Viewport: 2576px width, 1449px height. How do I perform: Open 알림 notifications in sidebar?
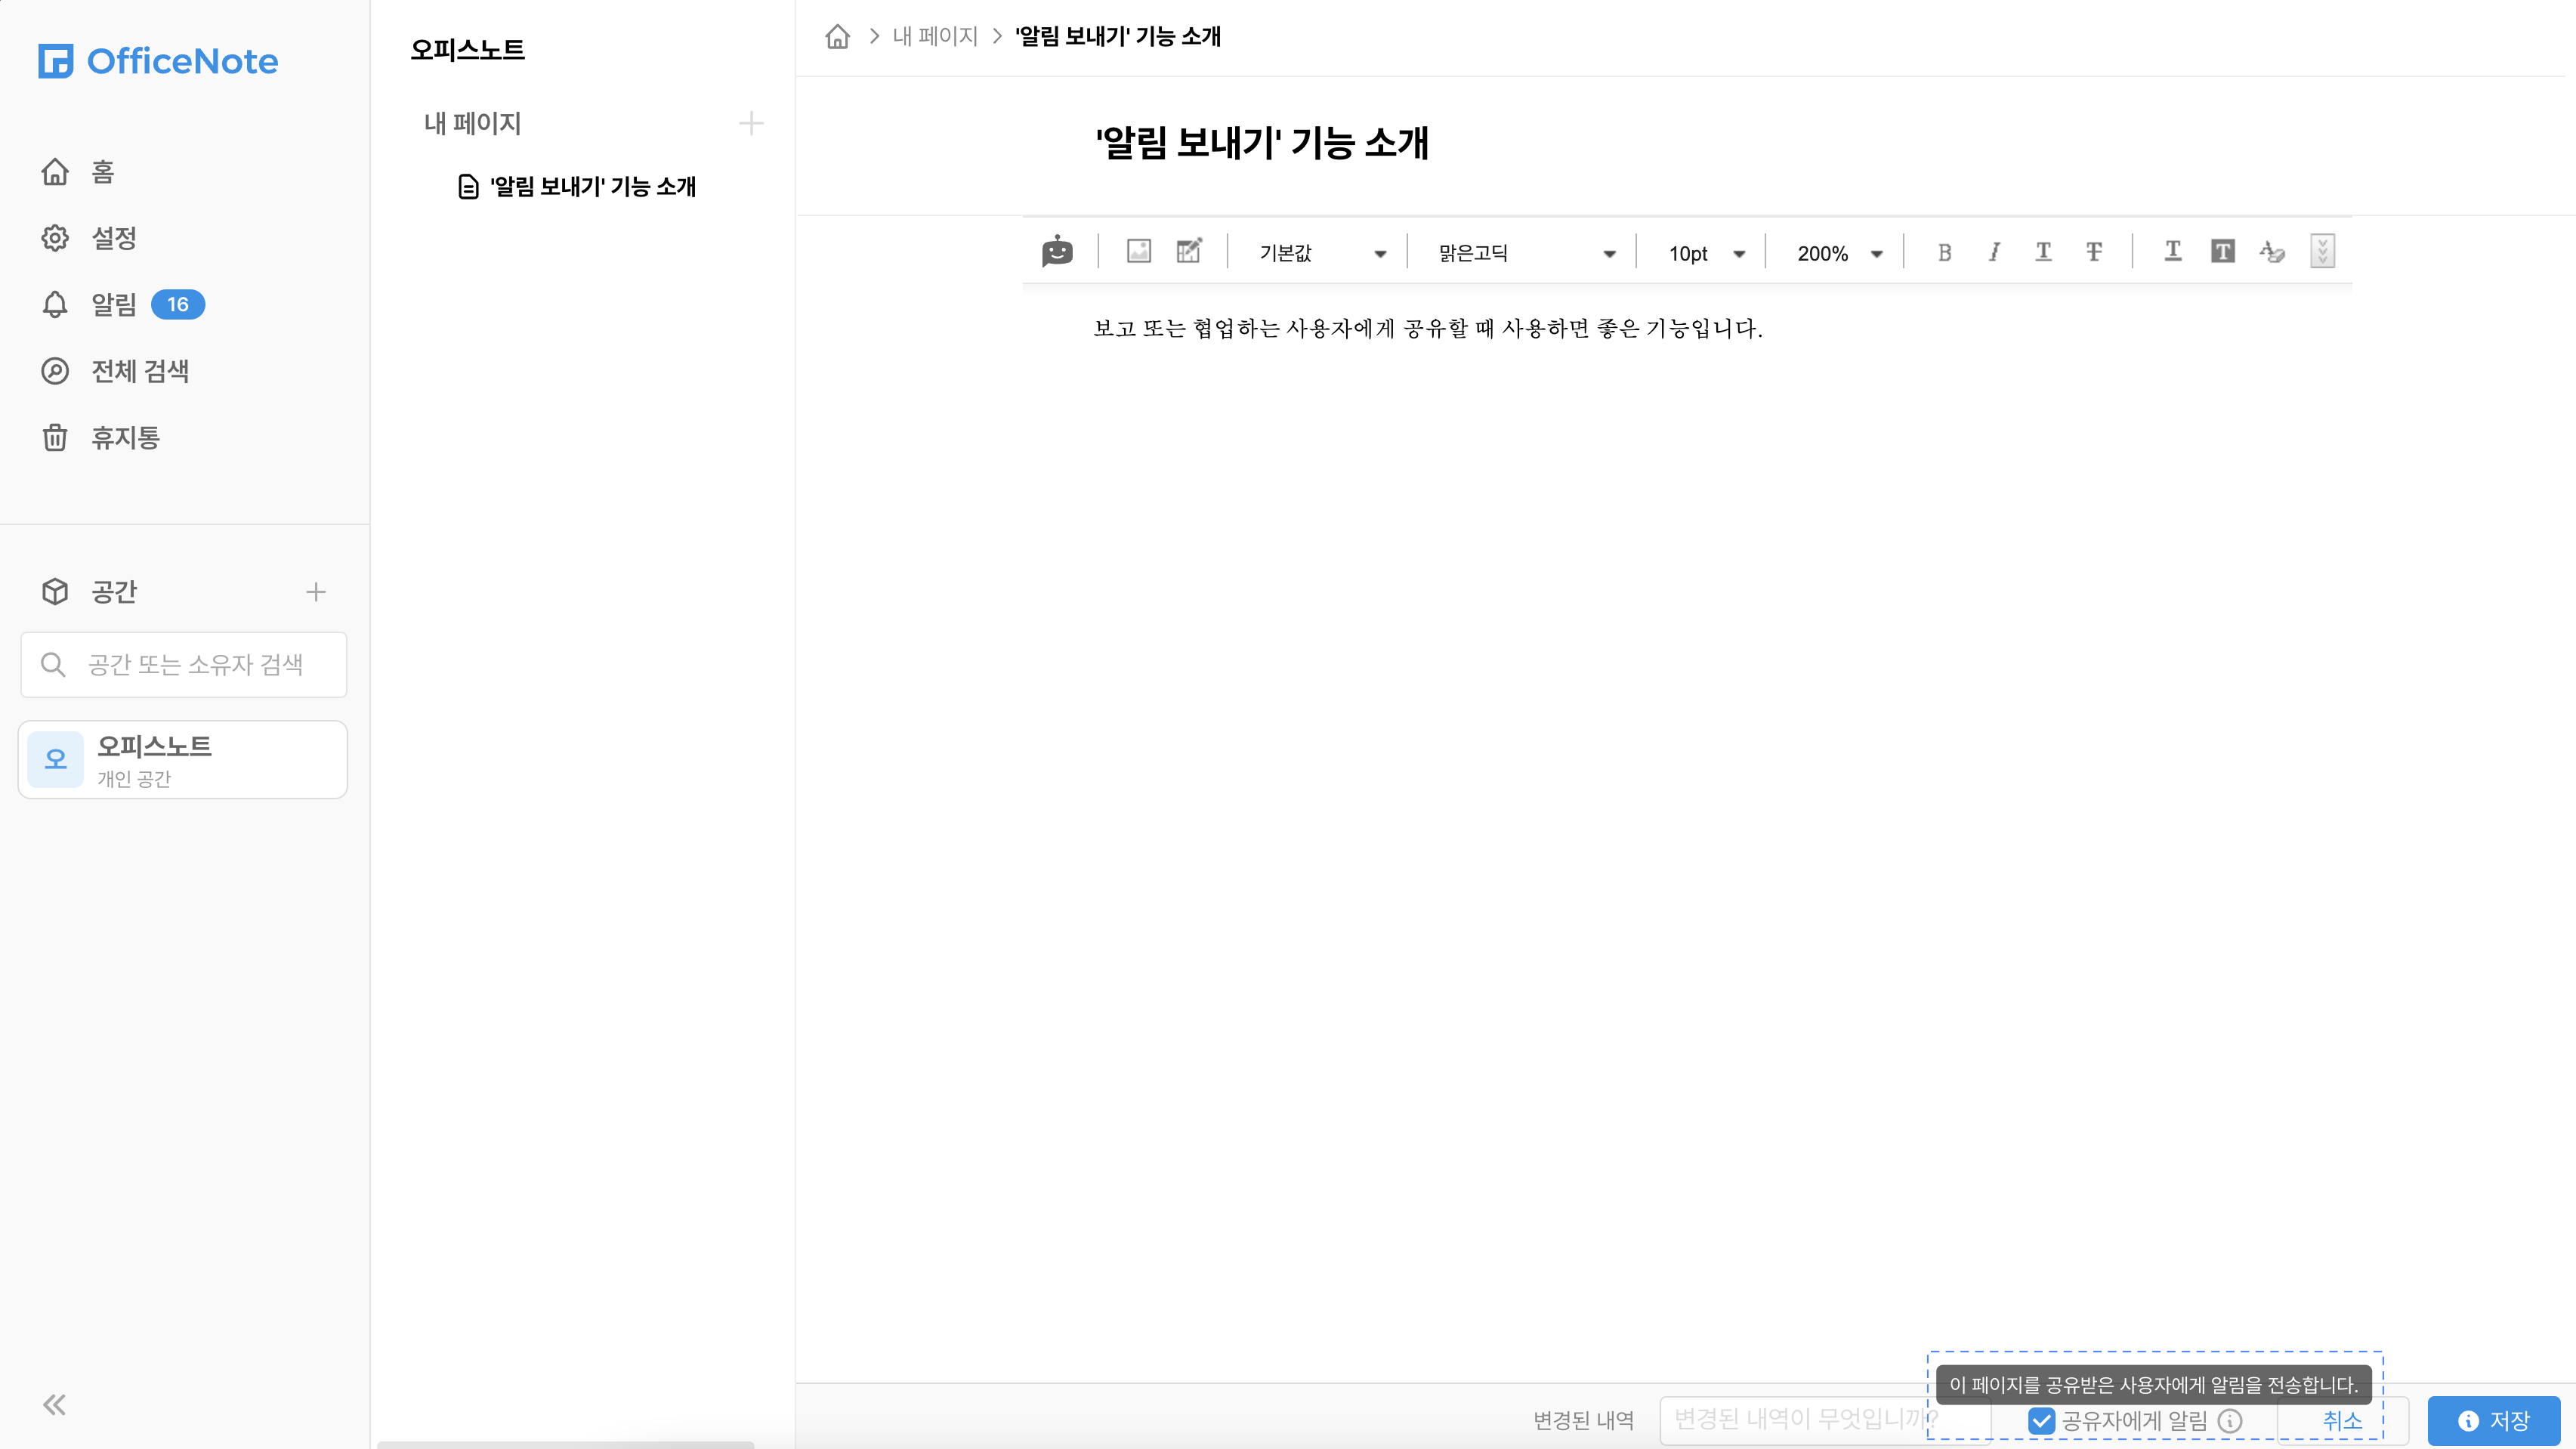114,305
